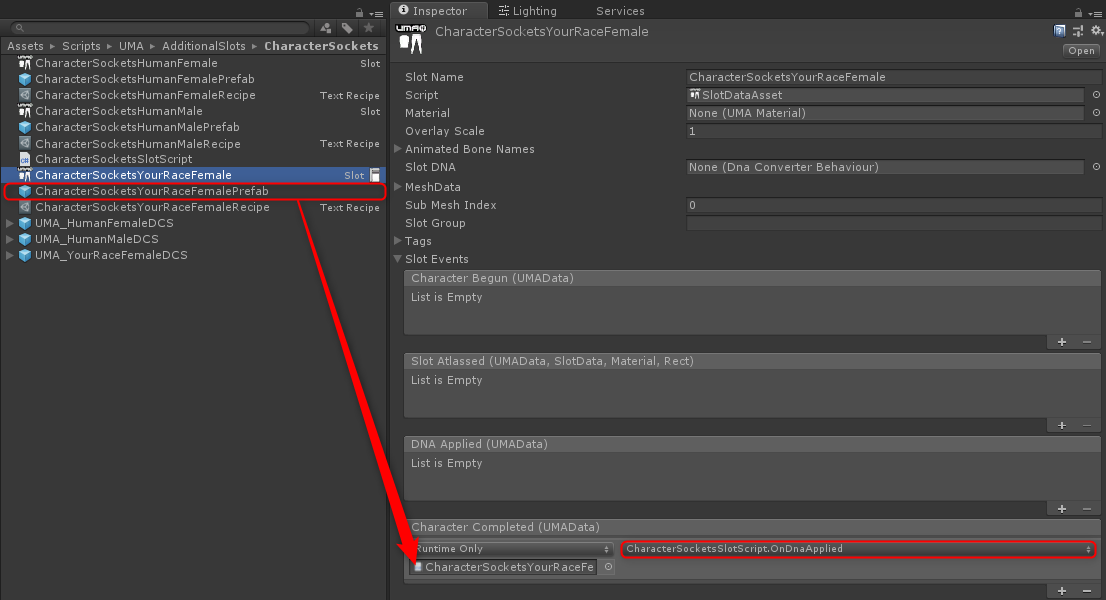Image resolution: width=1106 pixels, height=600 pixels.
Task: Click object picker circle next to Slot DNA
Action: [1096, 168]
